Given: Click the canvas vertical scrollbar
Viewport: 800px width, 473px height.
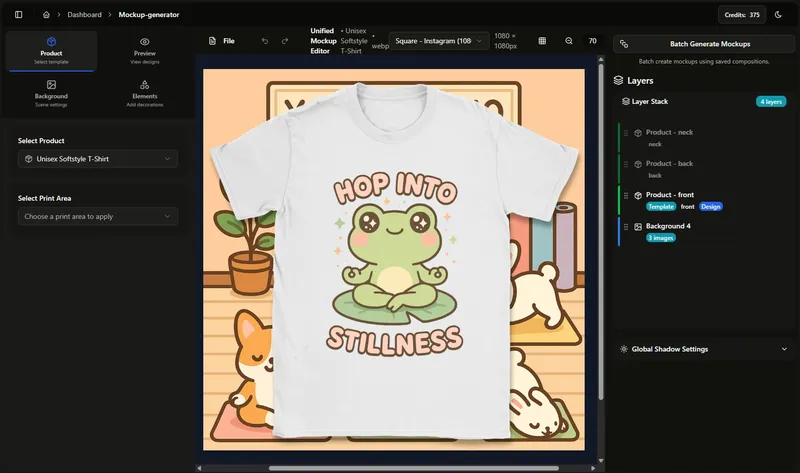Looking at the screenshot, I should click(x=601, y=232).
